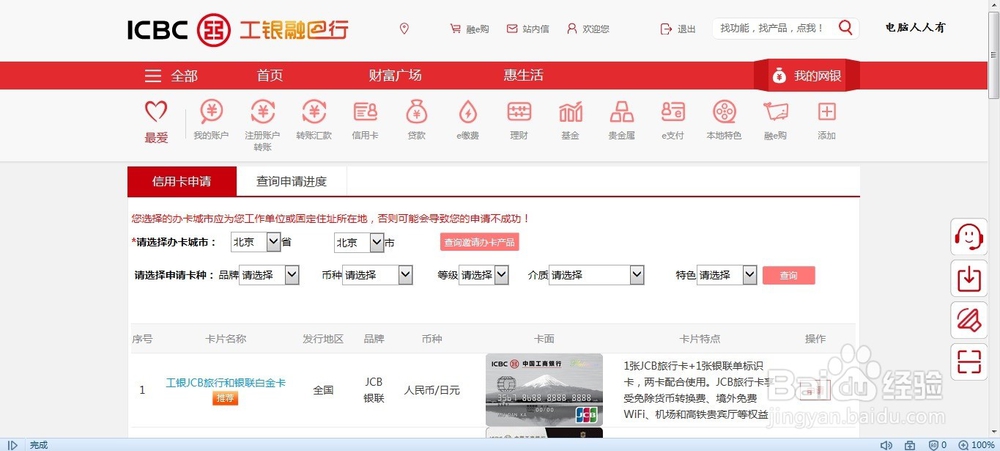Open the 基金 chart icon
The width and height of the screenshot is (1000, 451).
tap(570, 112)
